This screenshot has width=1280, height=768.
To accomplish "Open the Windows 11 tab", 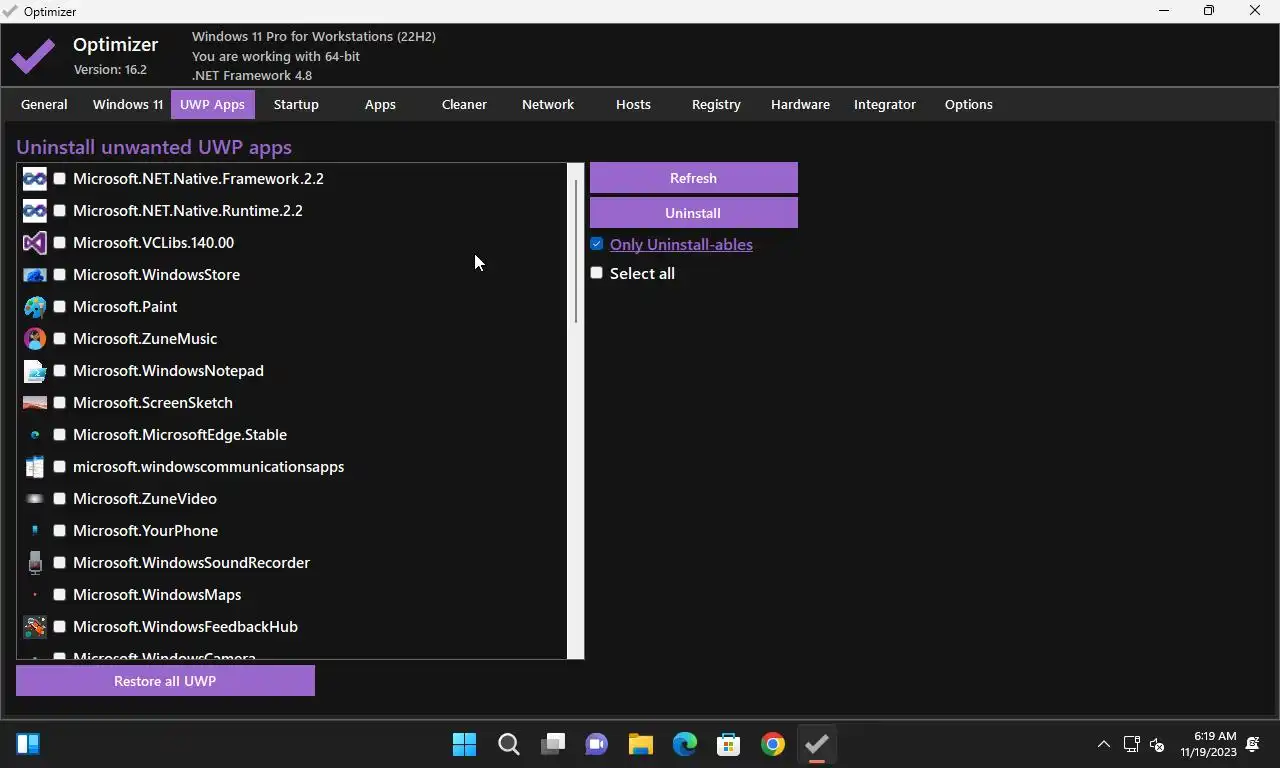I will (128, 104).
